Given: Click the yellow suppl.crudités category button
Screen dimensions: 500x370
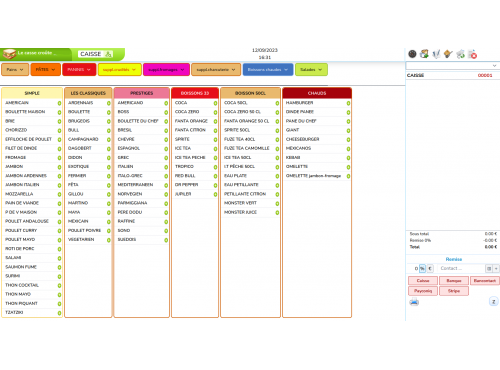Looking at the screenshot, I should click(119, 70).
